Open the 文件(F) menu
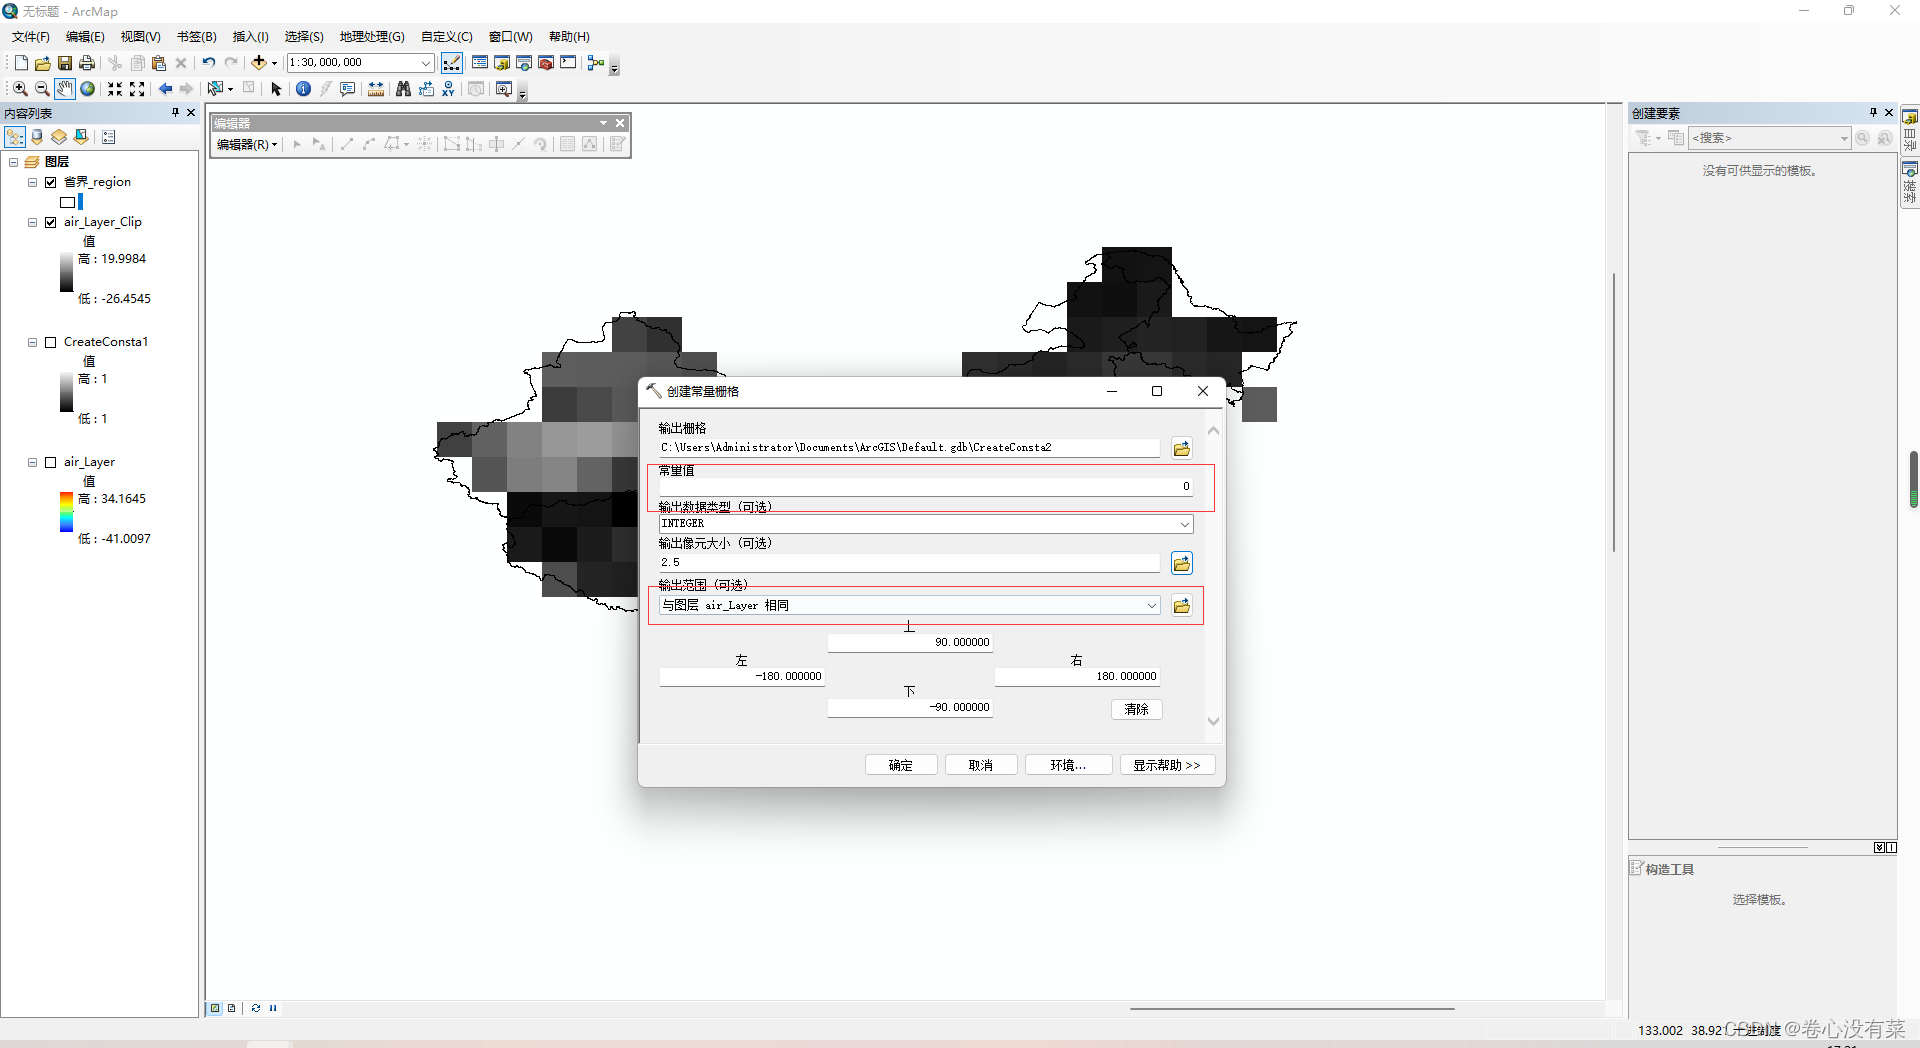 (31, 37)
